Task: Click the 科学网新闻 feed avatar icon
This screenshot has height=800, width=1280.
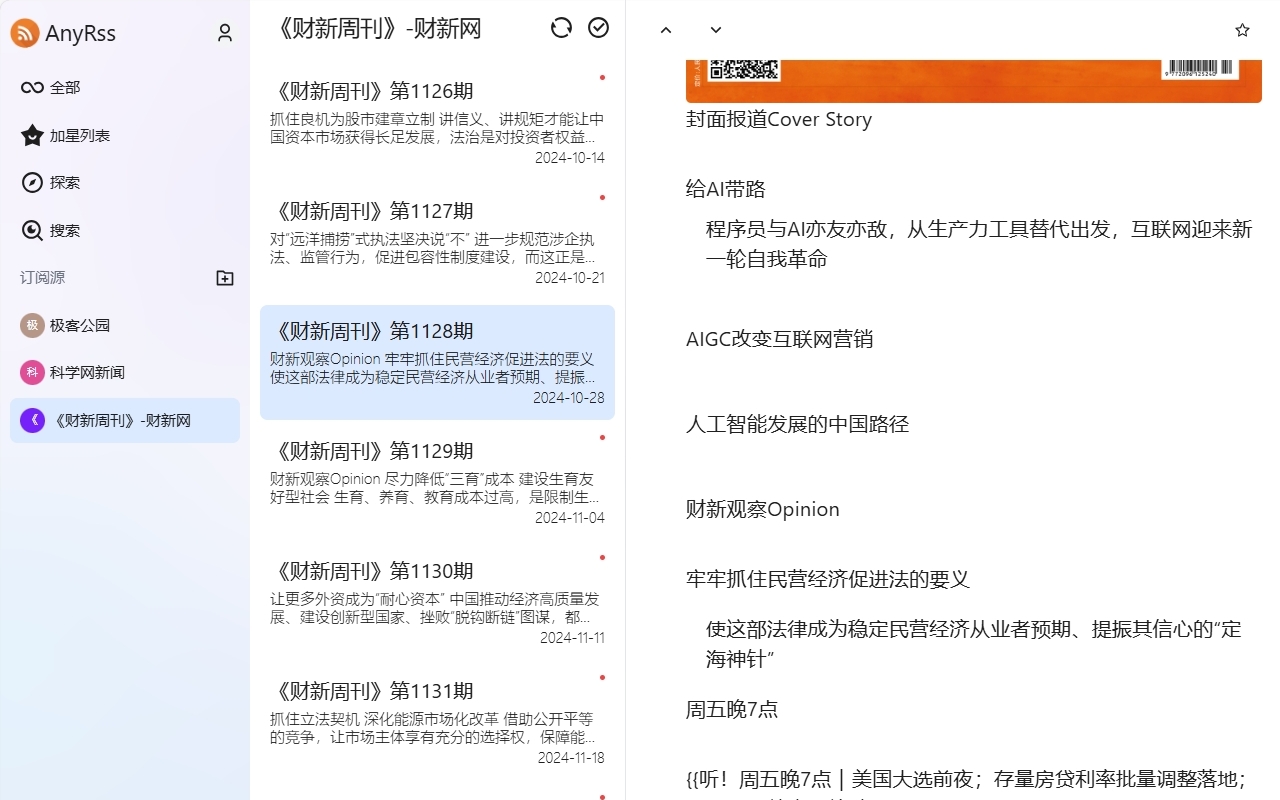Action: [x=32, y=373]
